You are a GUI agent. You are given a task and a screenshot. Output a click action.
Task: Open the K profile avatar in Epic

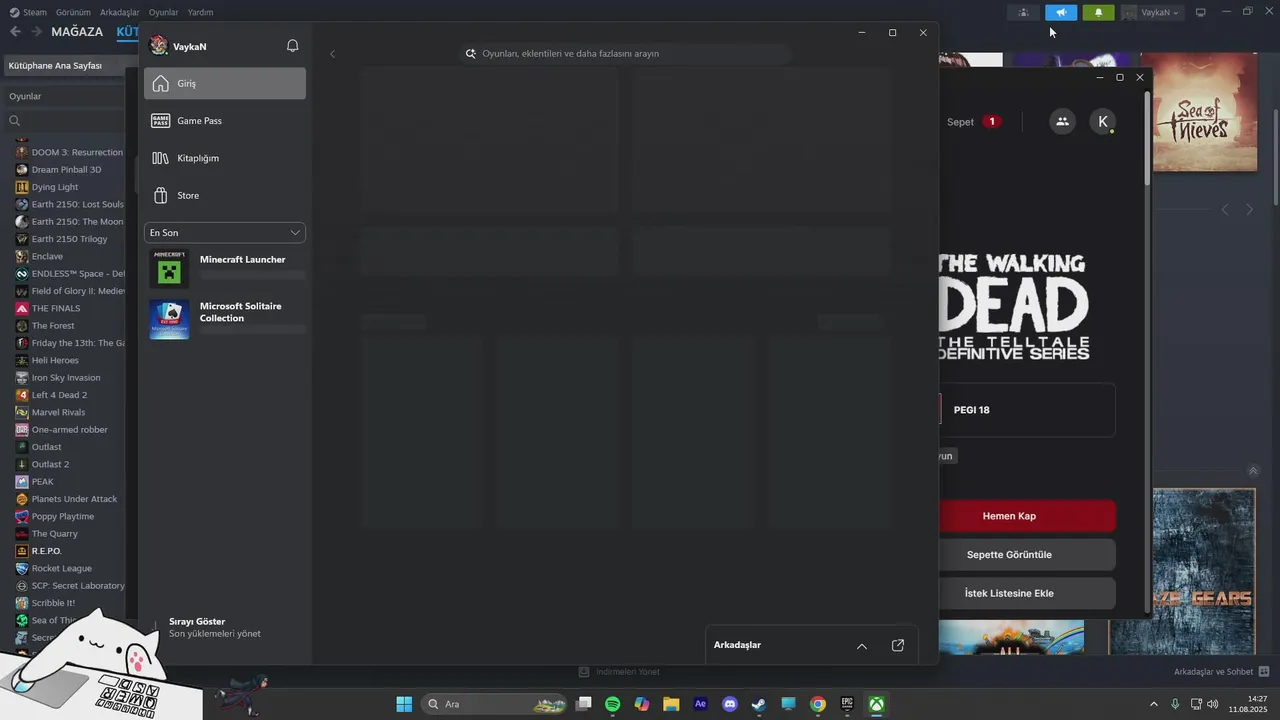tap(1103, 122)
